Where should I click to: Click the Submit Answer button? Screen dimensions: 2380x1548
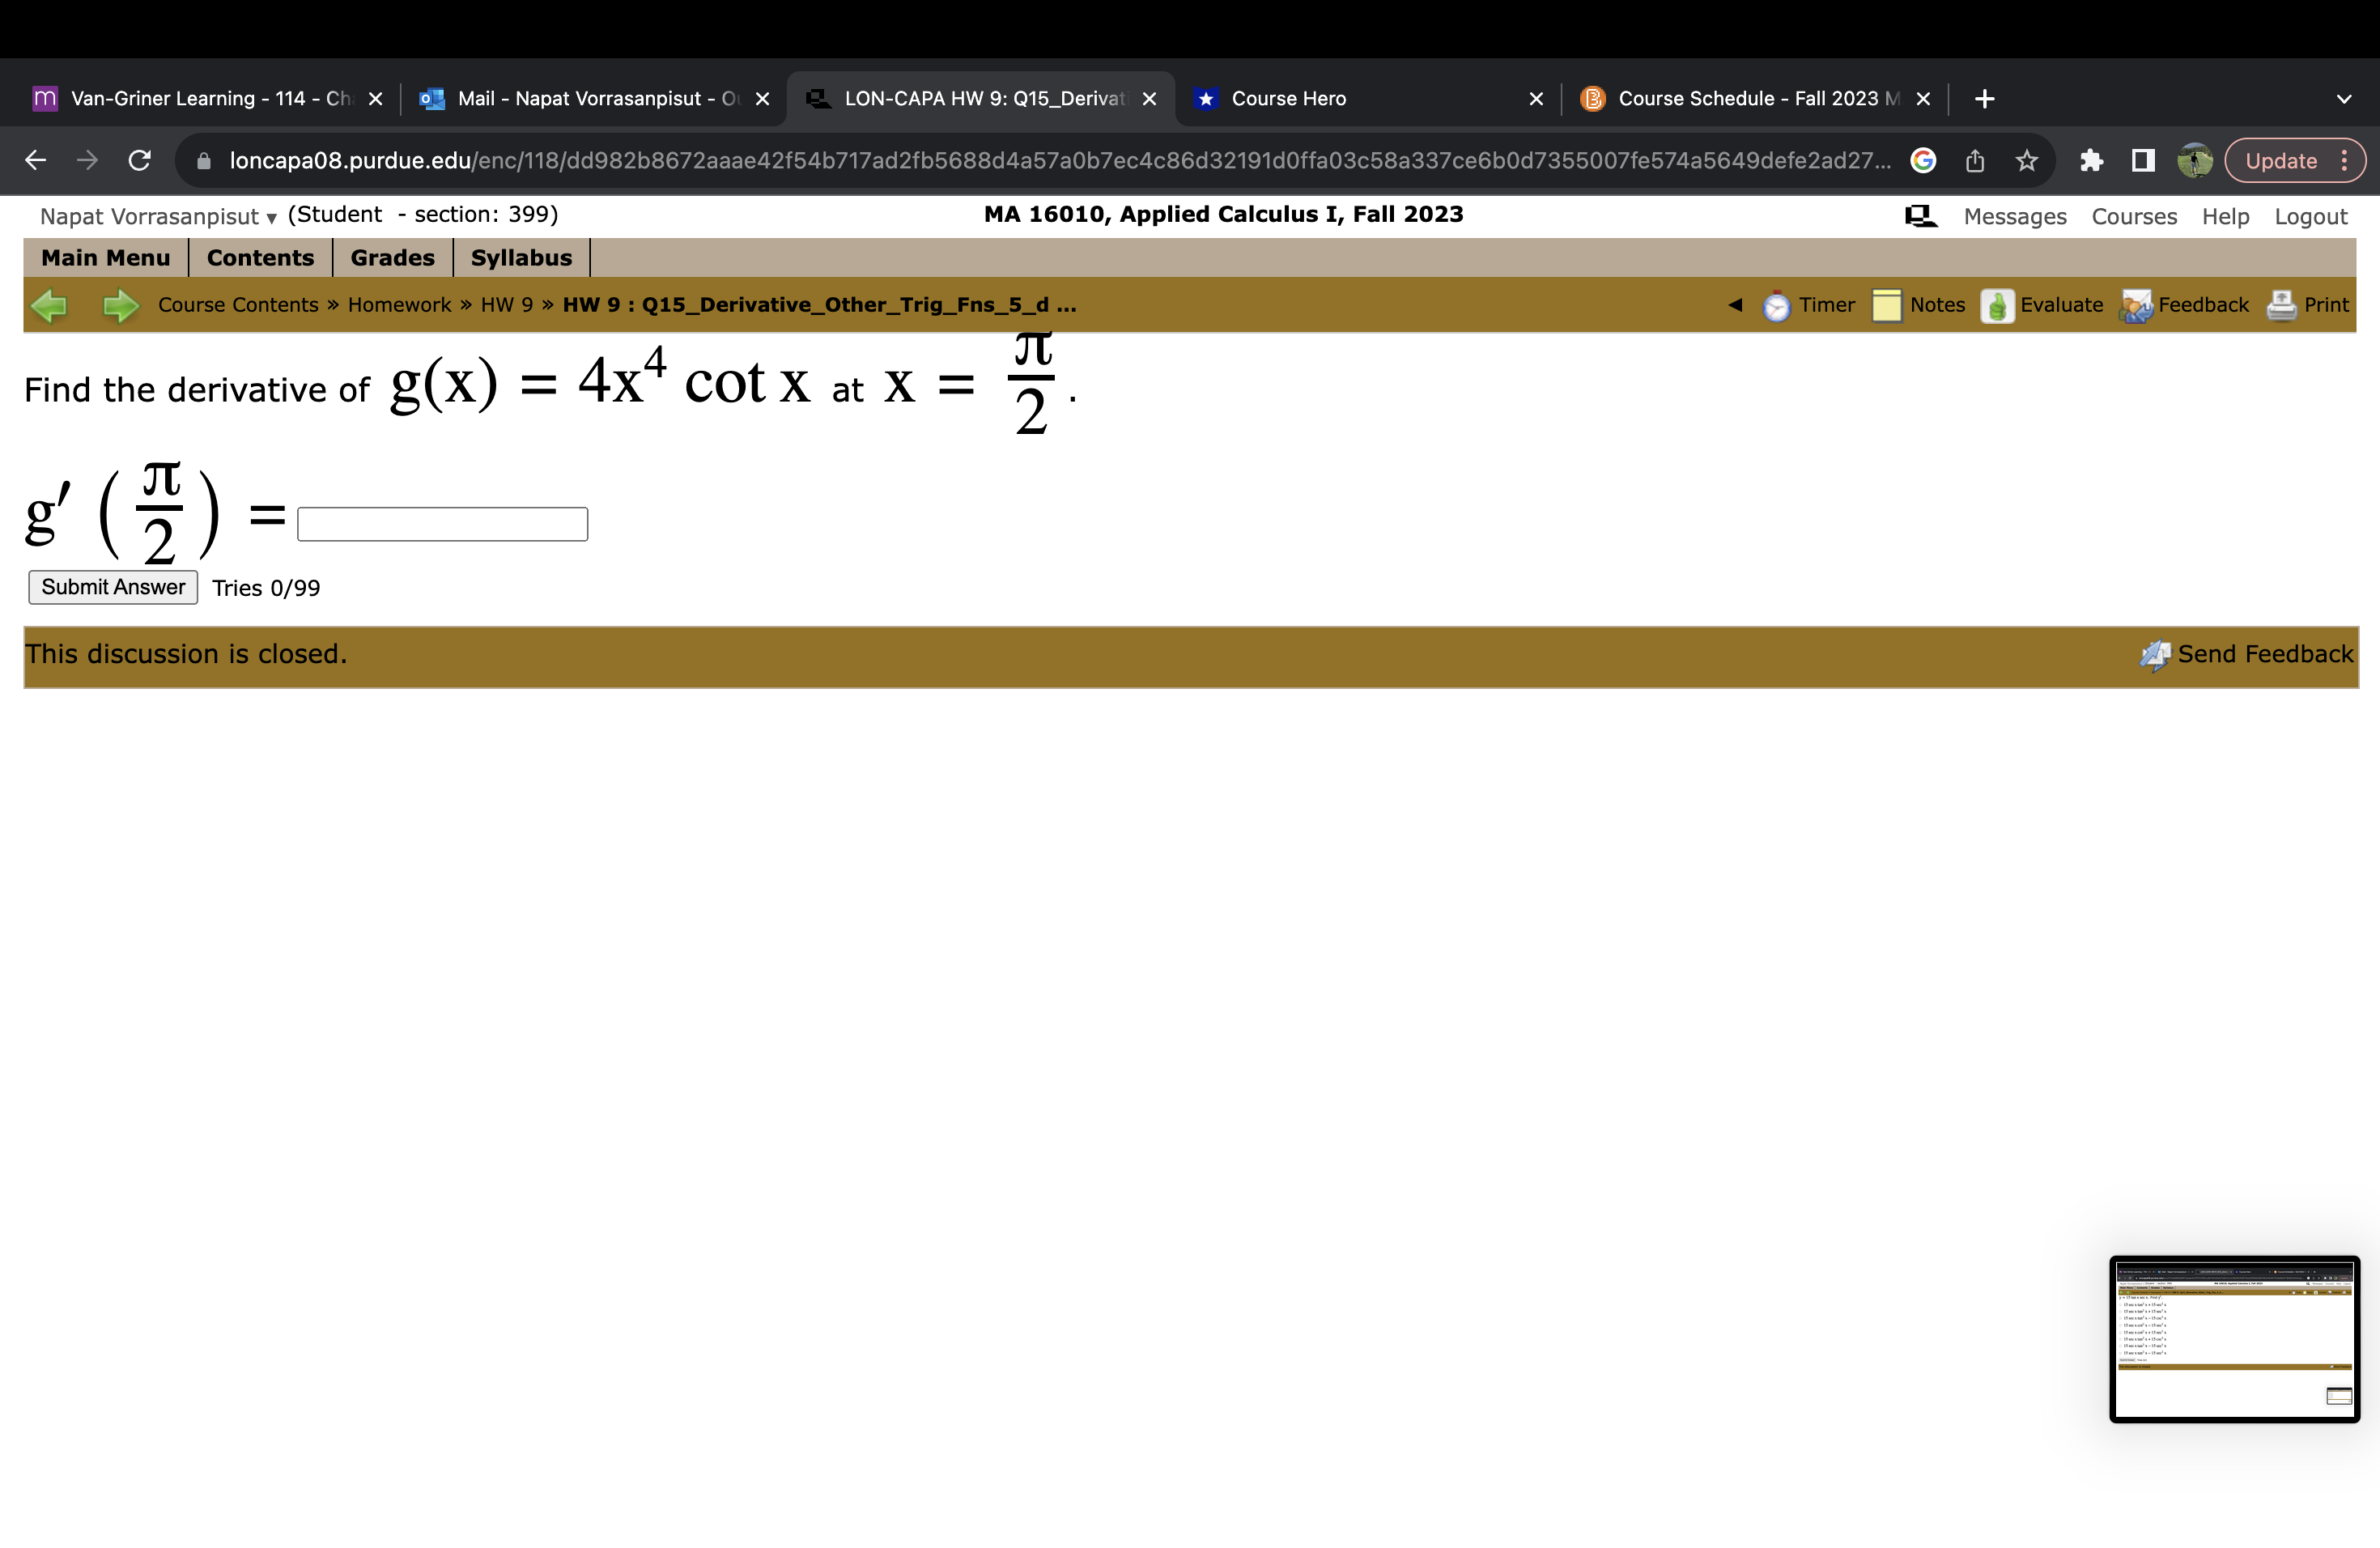pos(112,587)
